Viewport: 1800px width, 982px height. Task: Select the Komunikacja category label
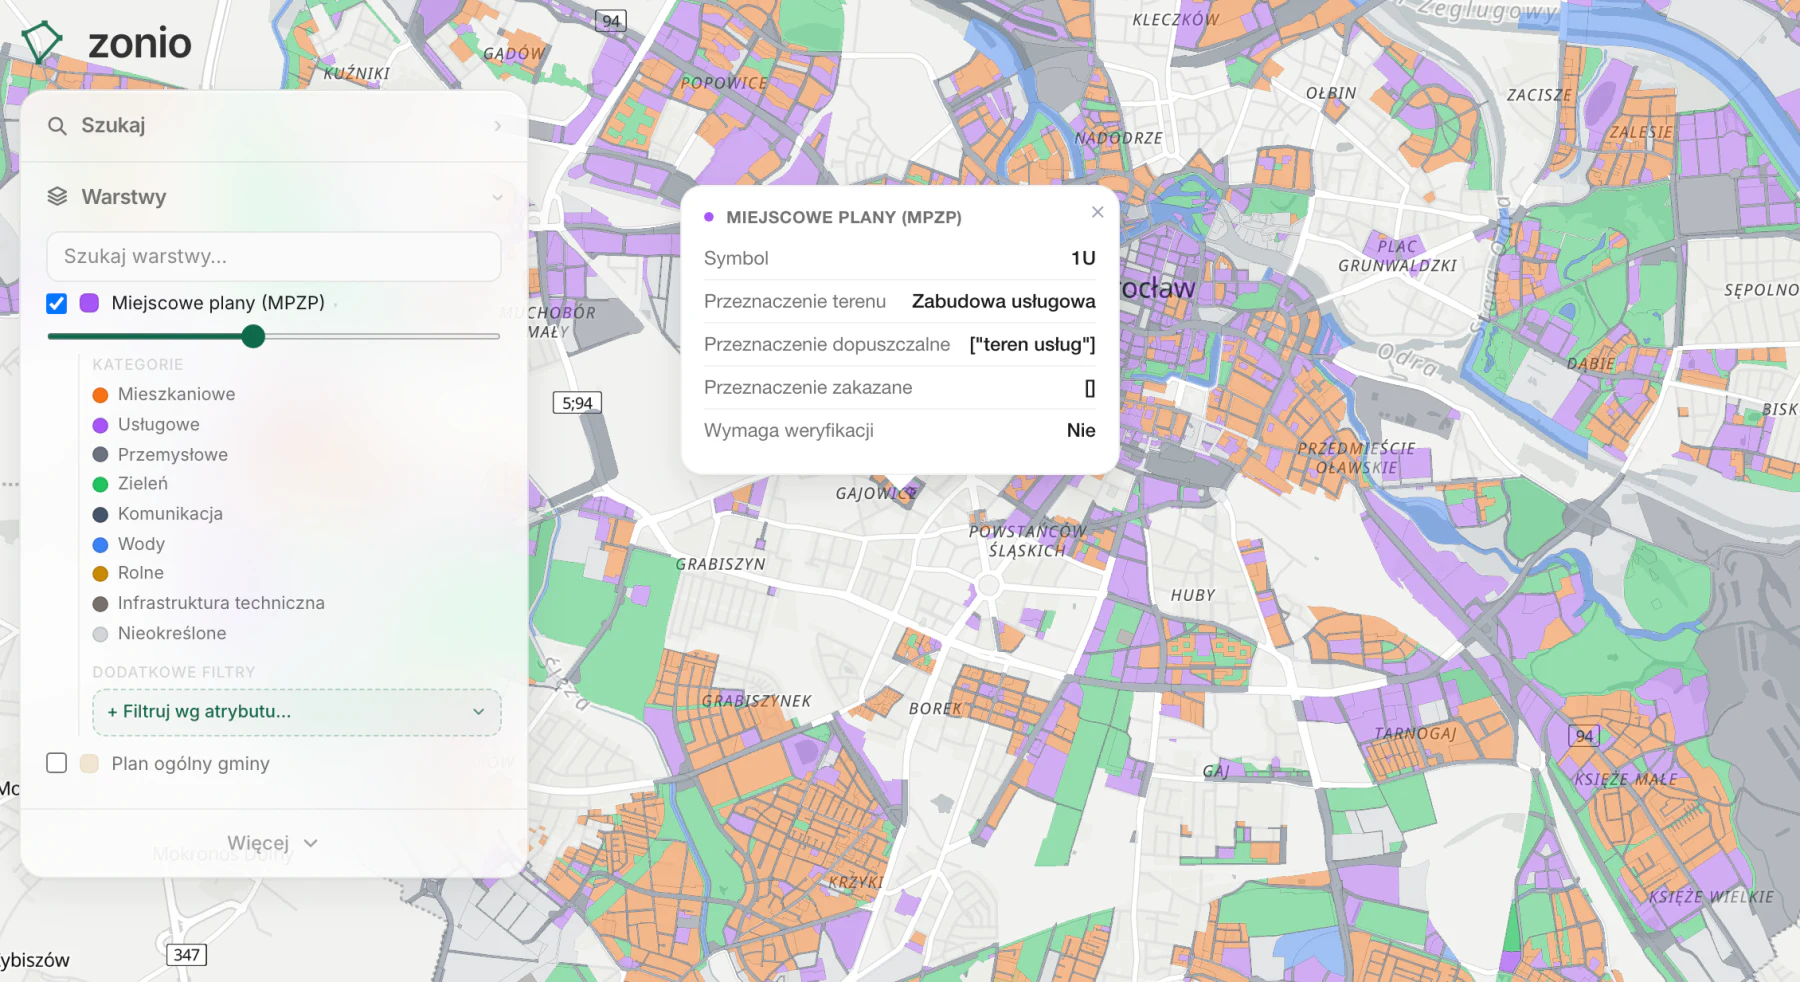pyautogui.click(x=170, y=513)
